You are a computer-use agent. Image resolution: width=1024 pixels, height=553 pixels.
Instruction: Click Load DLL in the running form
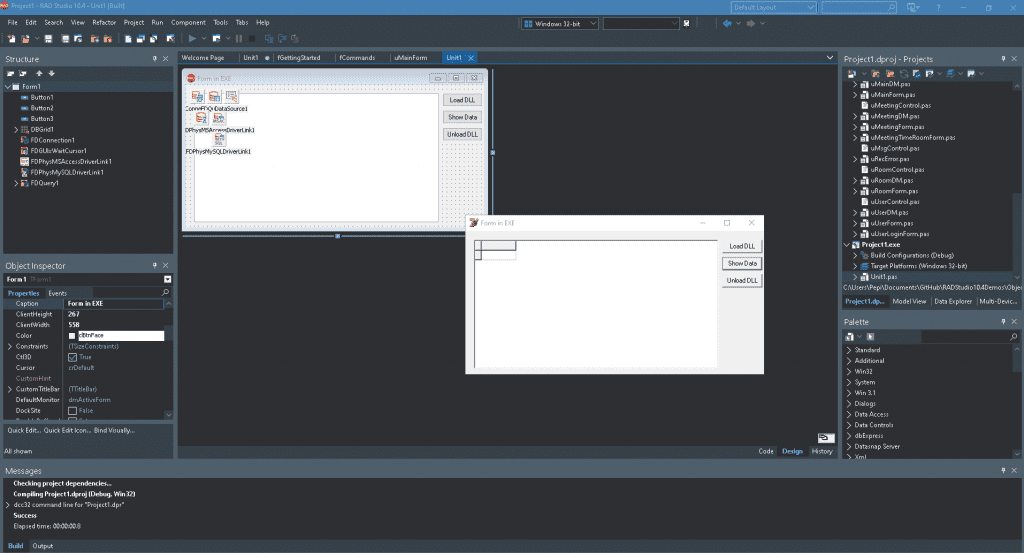point(742,246)
